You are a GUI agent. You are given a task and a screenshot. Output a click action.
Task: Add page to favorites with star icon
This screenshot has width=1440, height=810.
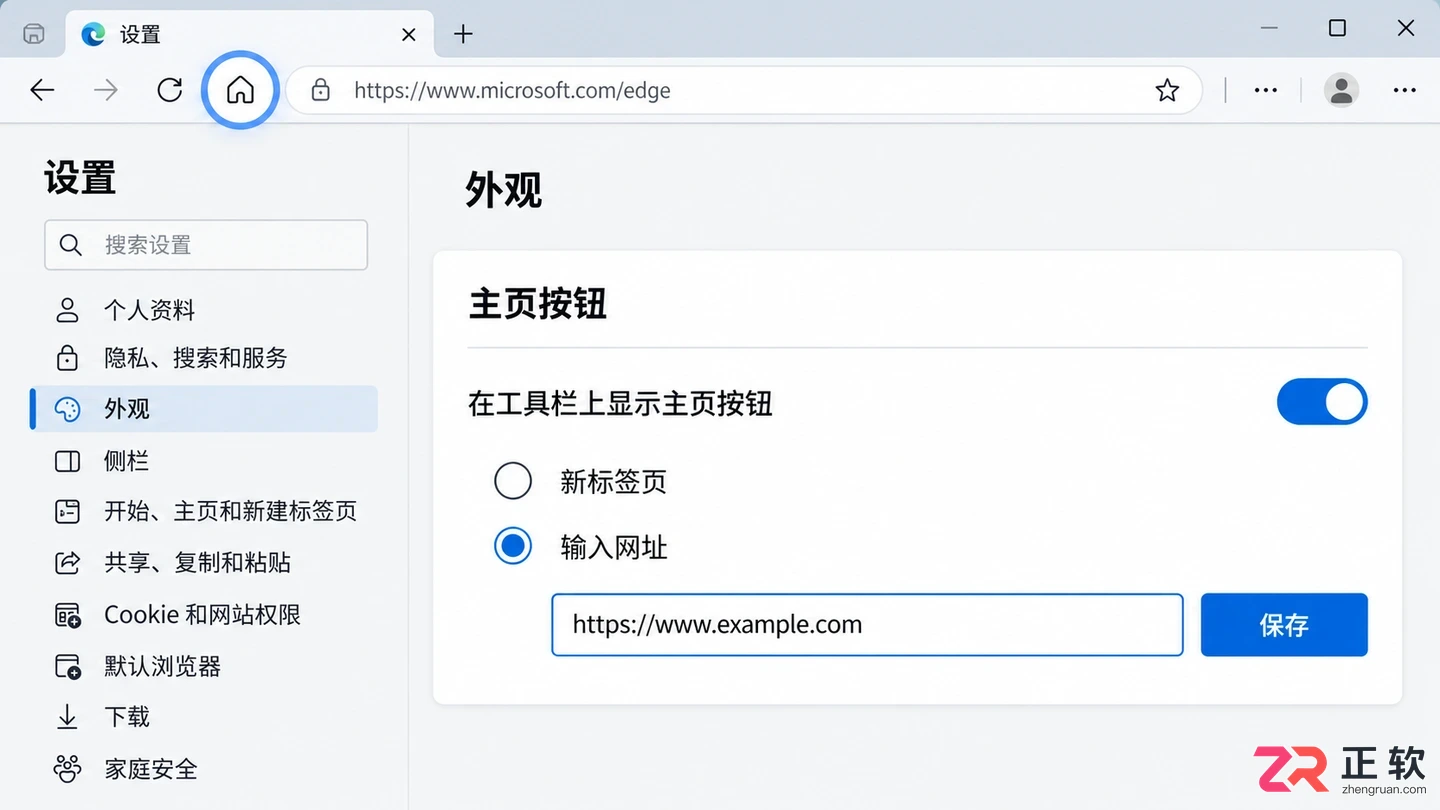tap(1167, 91)
